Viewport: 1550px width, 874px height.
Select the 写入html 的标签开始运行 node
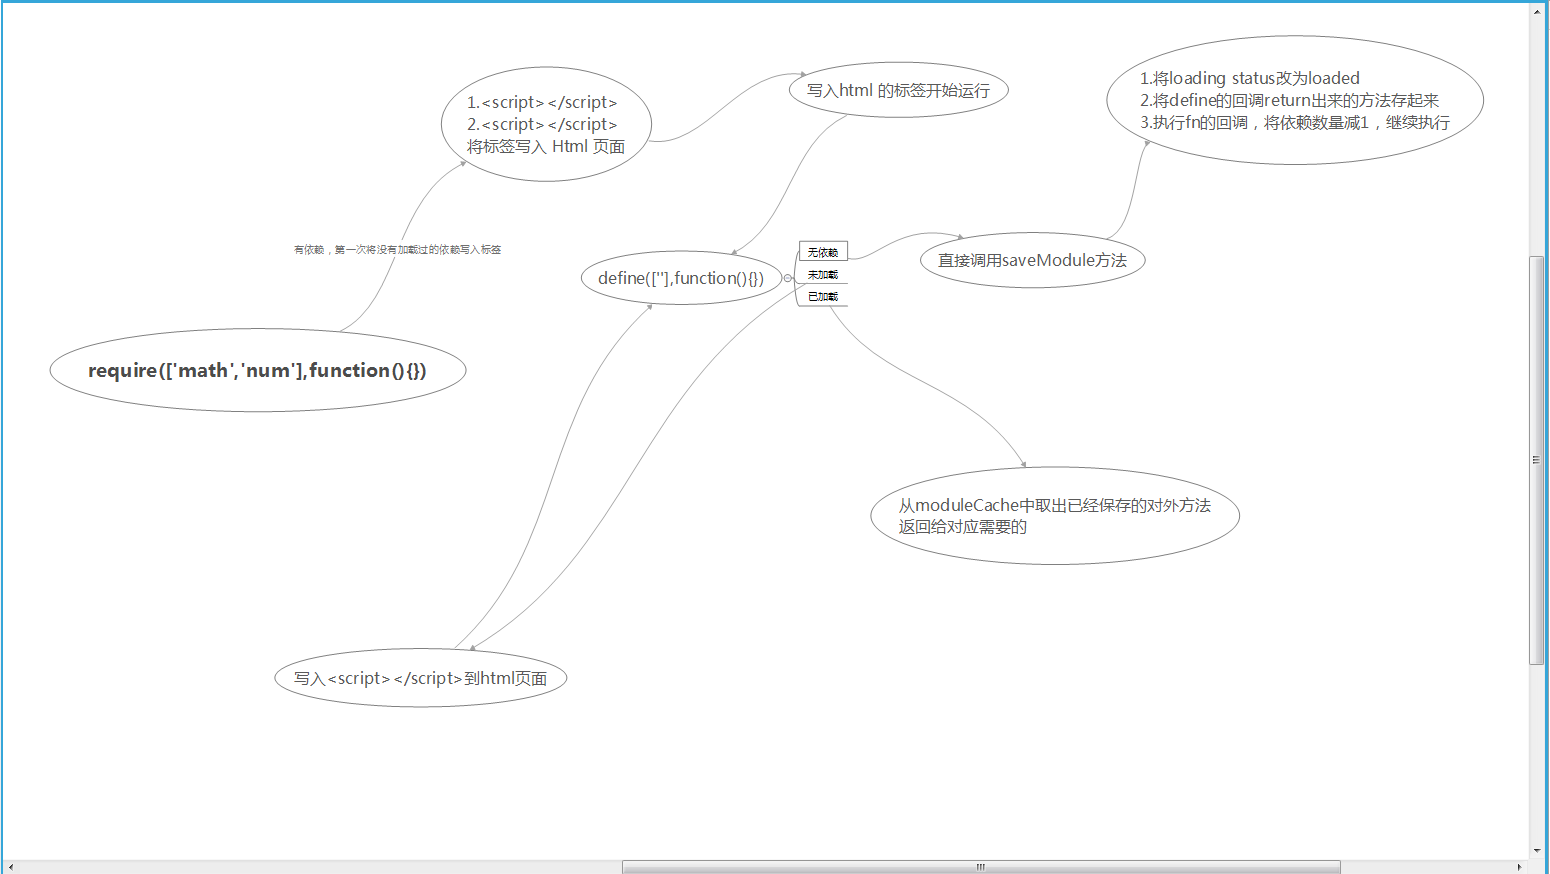(898, 90)
